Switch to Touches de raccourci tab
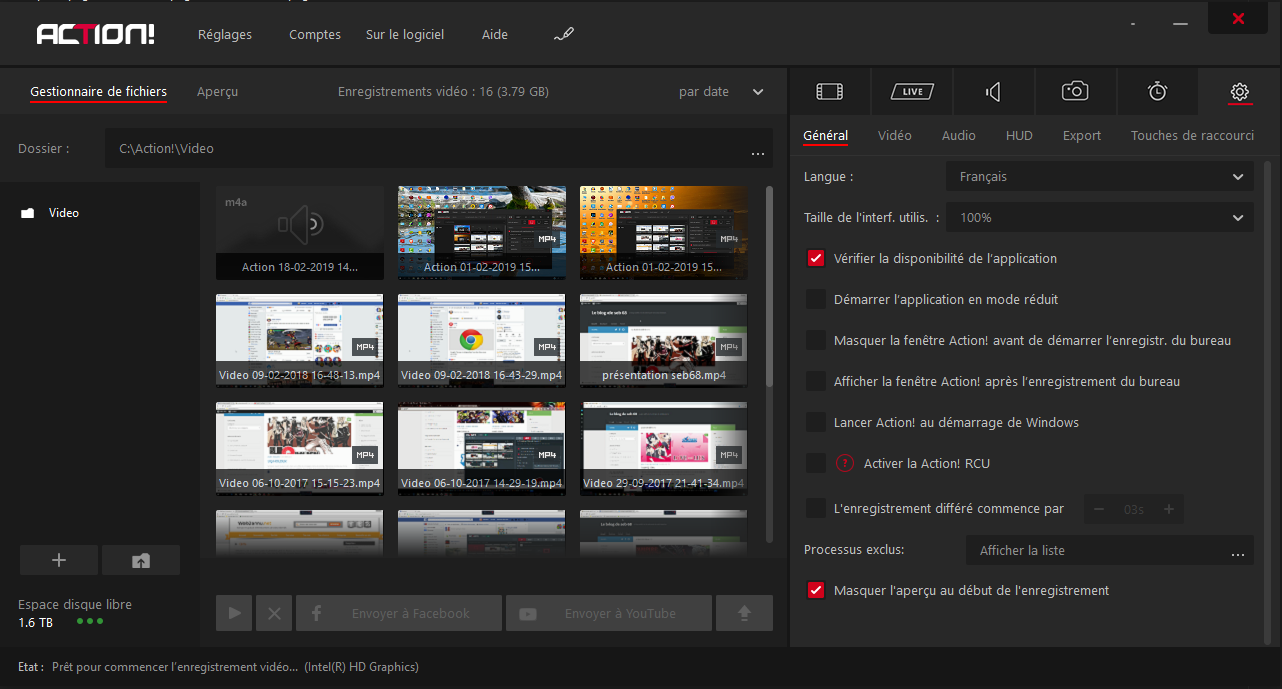Image resolution: width=1282 pixels, height=689 pixels. pyautogui.click(x=1192, y=136)
